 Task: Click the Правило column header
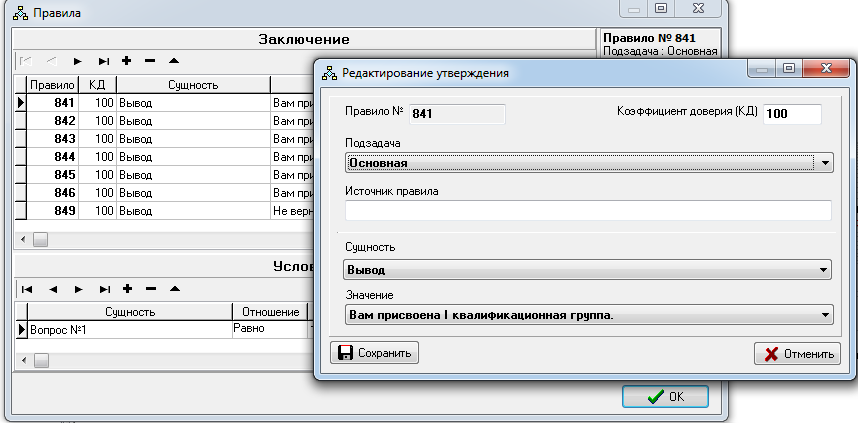click(53, 85)
